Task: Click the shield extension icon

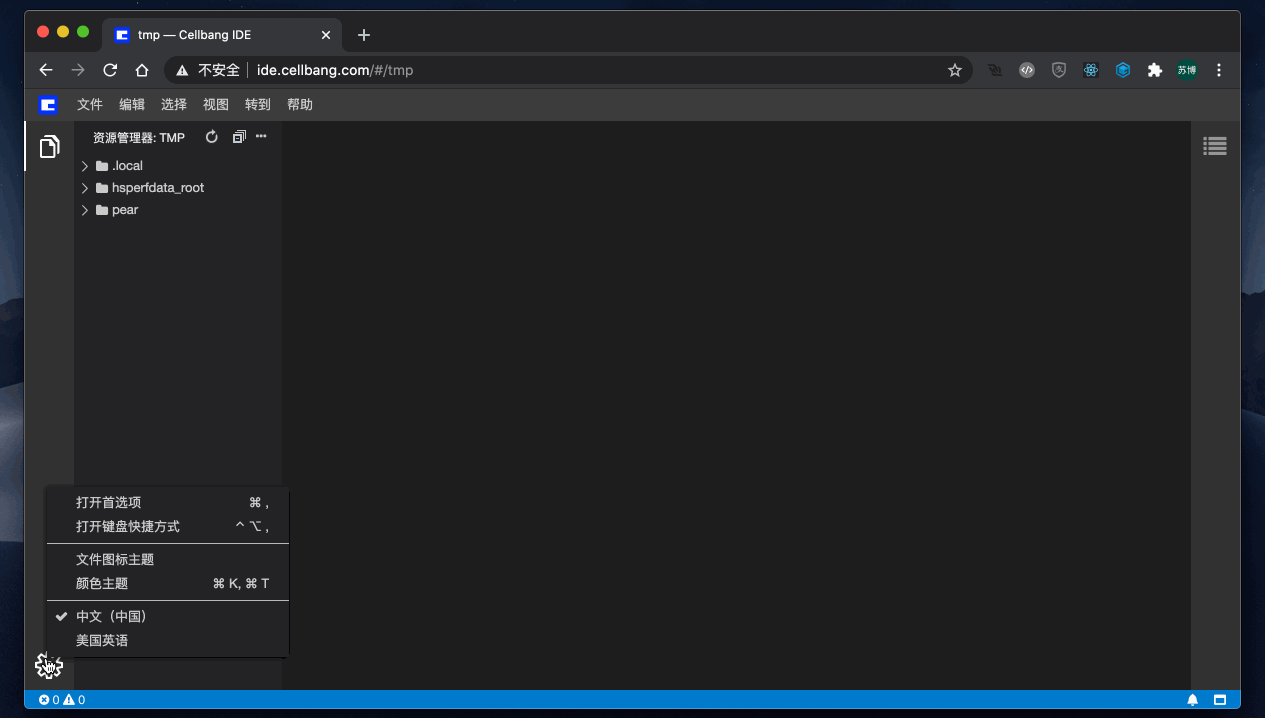Action: point(1059,70)
